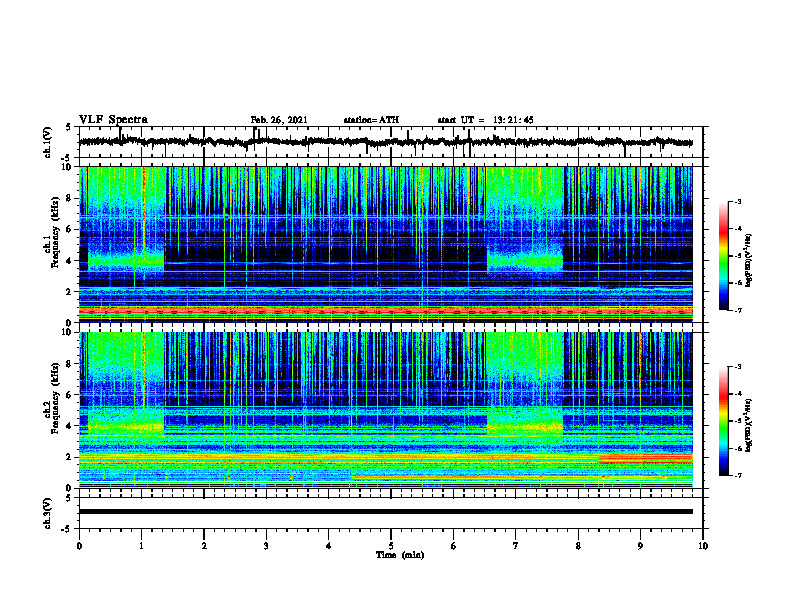Screen dimensions: 792x612
Task: Click the ch.2 colorbar log(PSD) unit label
Action: (x=750, y=426)
